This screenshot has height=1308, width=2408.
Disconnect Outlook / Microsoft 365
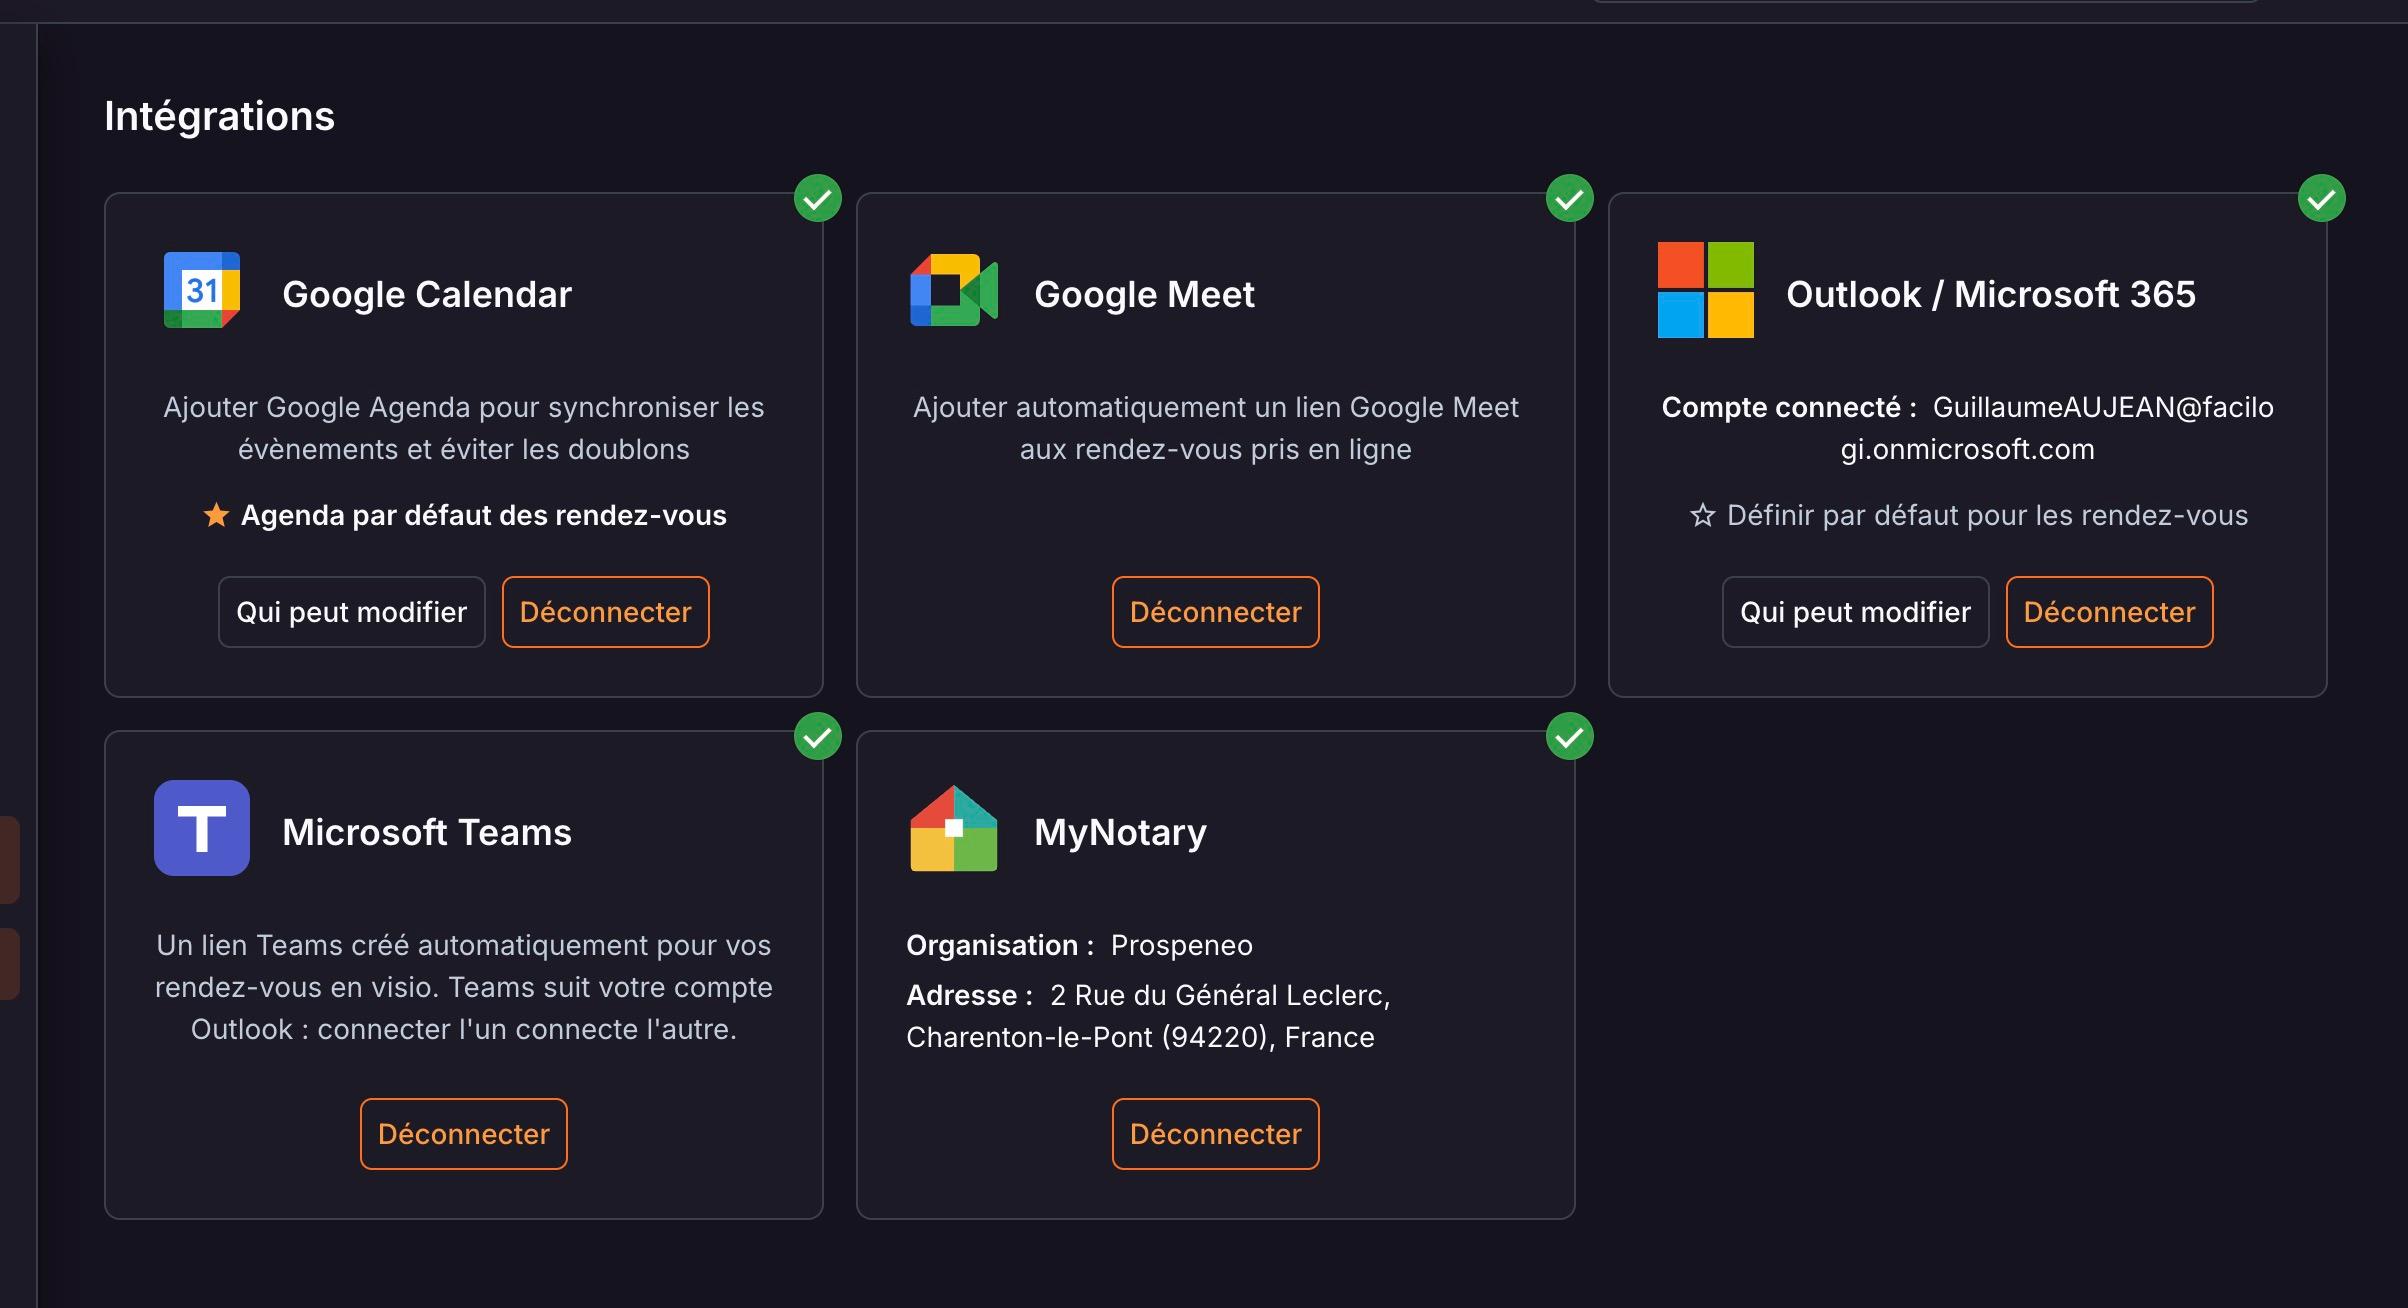2110,612
